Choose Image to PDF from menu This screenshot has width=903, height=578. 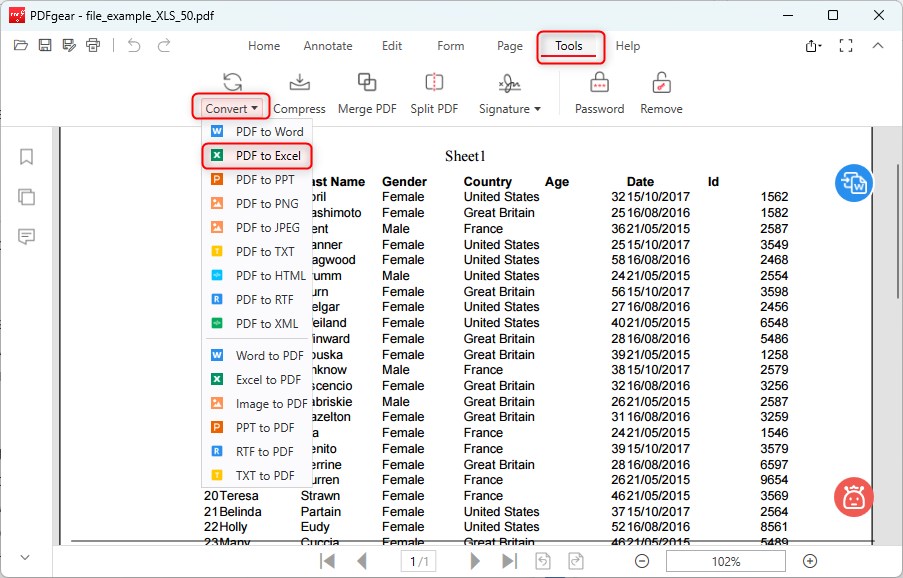257,404
